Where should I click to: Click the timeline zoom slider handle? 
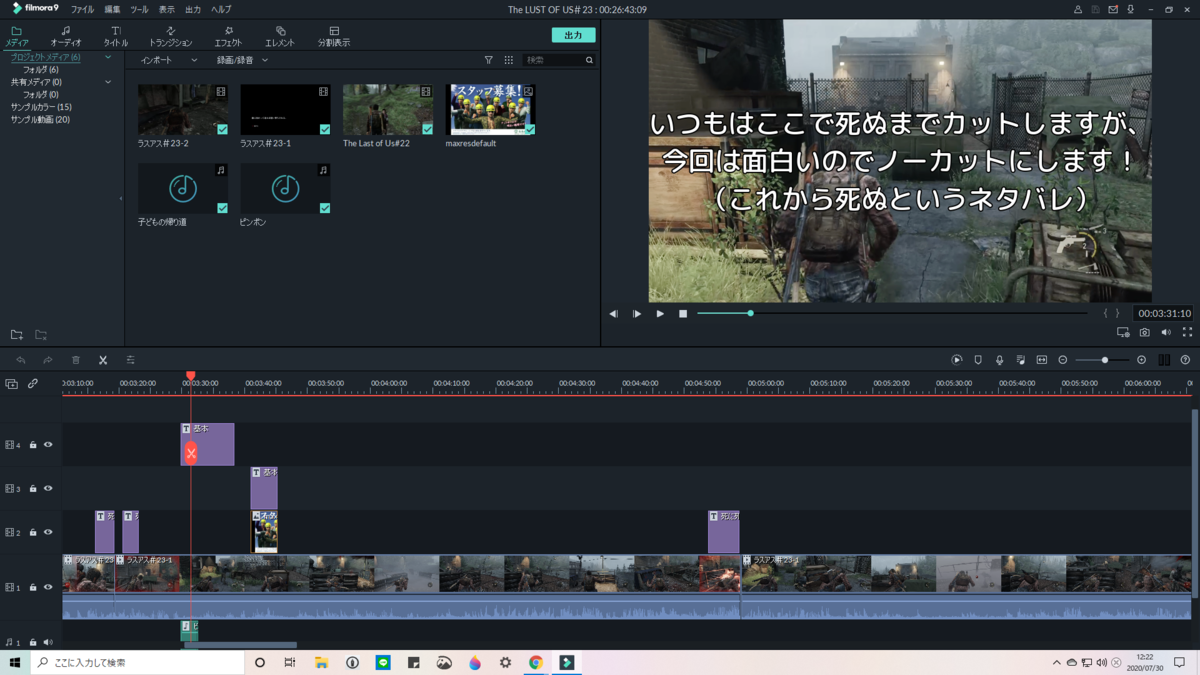[1105, 360]
